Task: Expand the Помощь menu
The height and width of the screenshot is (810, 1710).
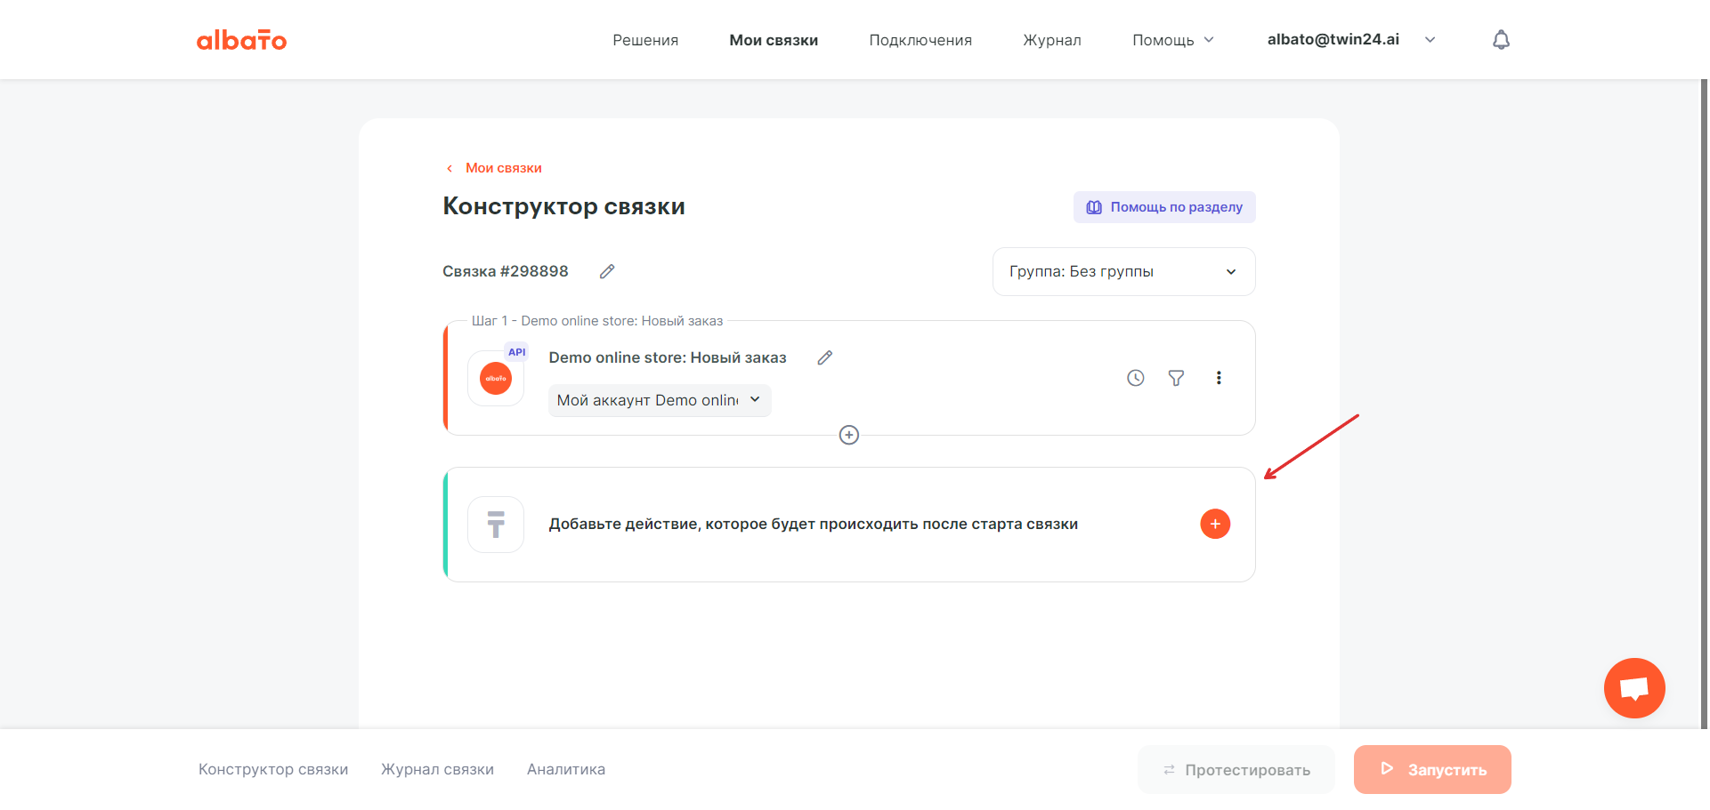Action: 1173,40
